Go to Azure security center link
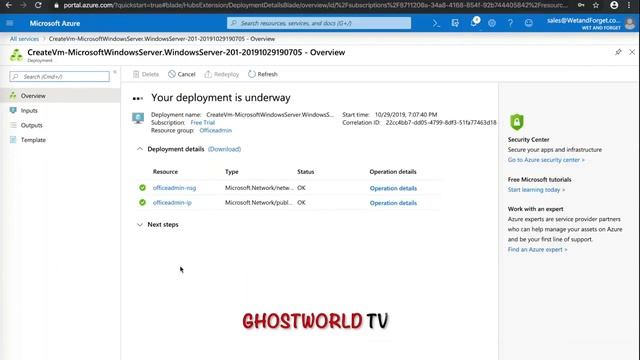 [x=546, y=160]
